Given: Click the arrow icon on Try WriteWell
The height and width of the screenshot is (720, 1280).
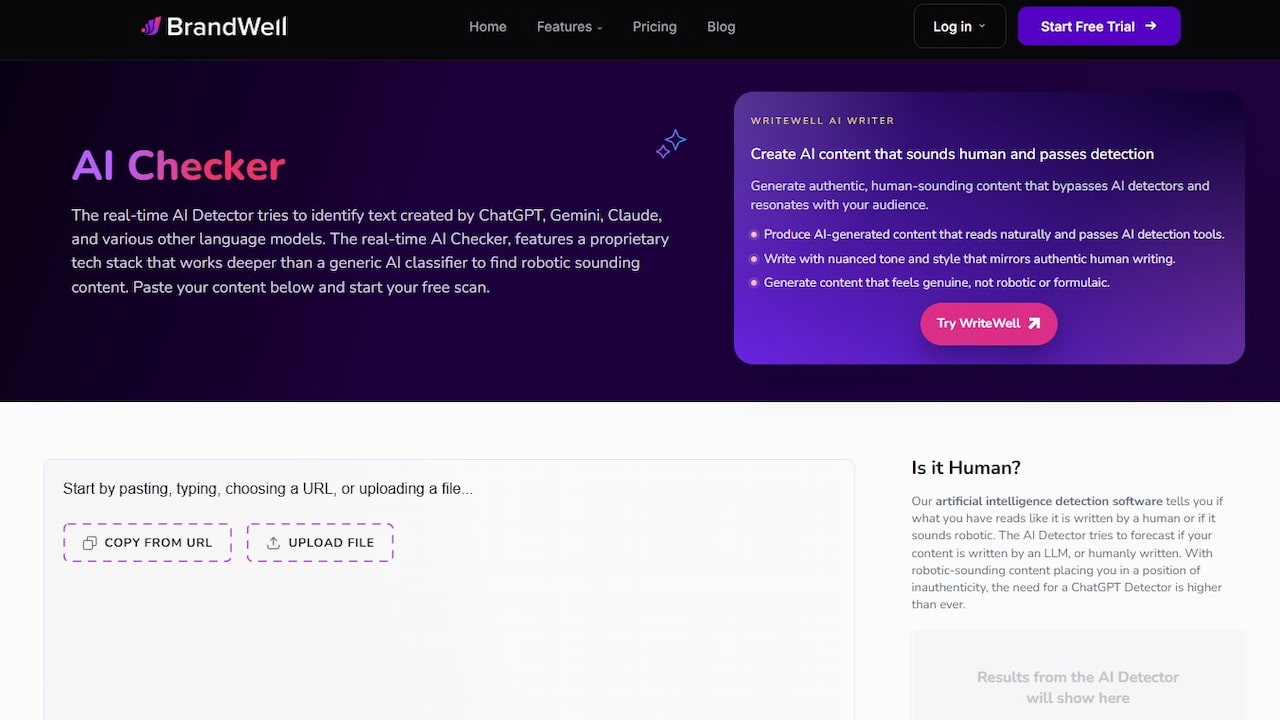Looking at the screenshot, I should point(1034,323).
